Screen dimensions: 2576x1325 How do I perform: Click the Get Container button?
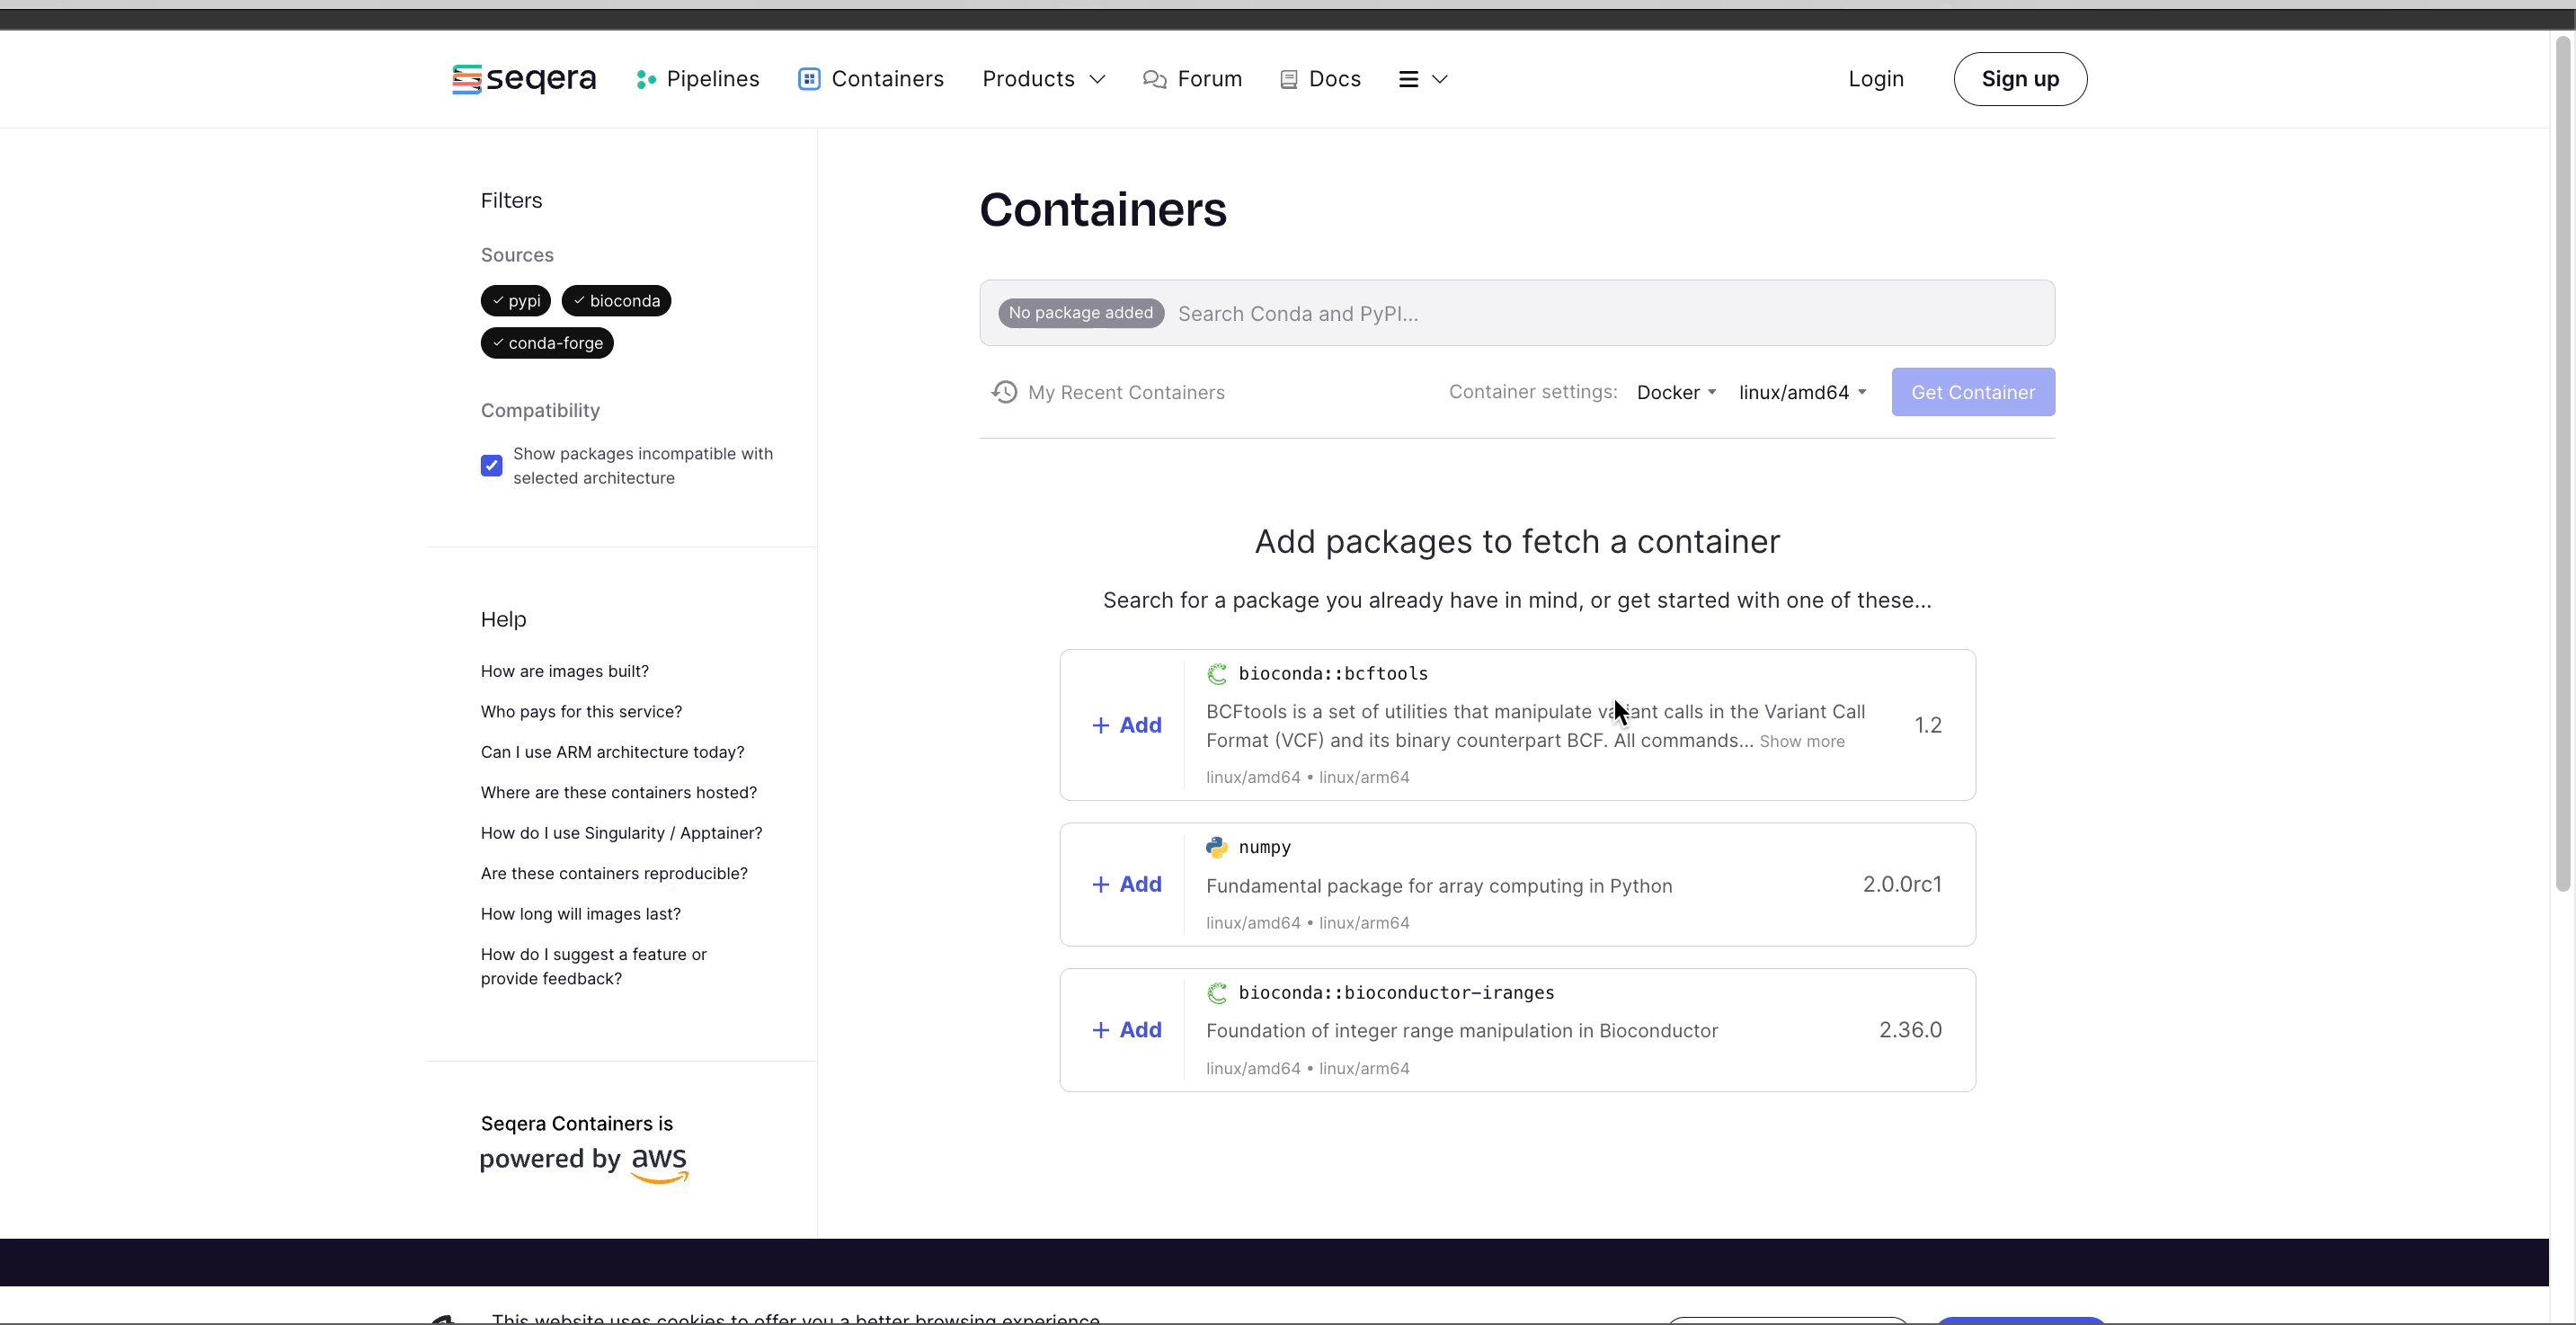click(x=1973, y=390)
